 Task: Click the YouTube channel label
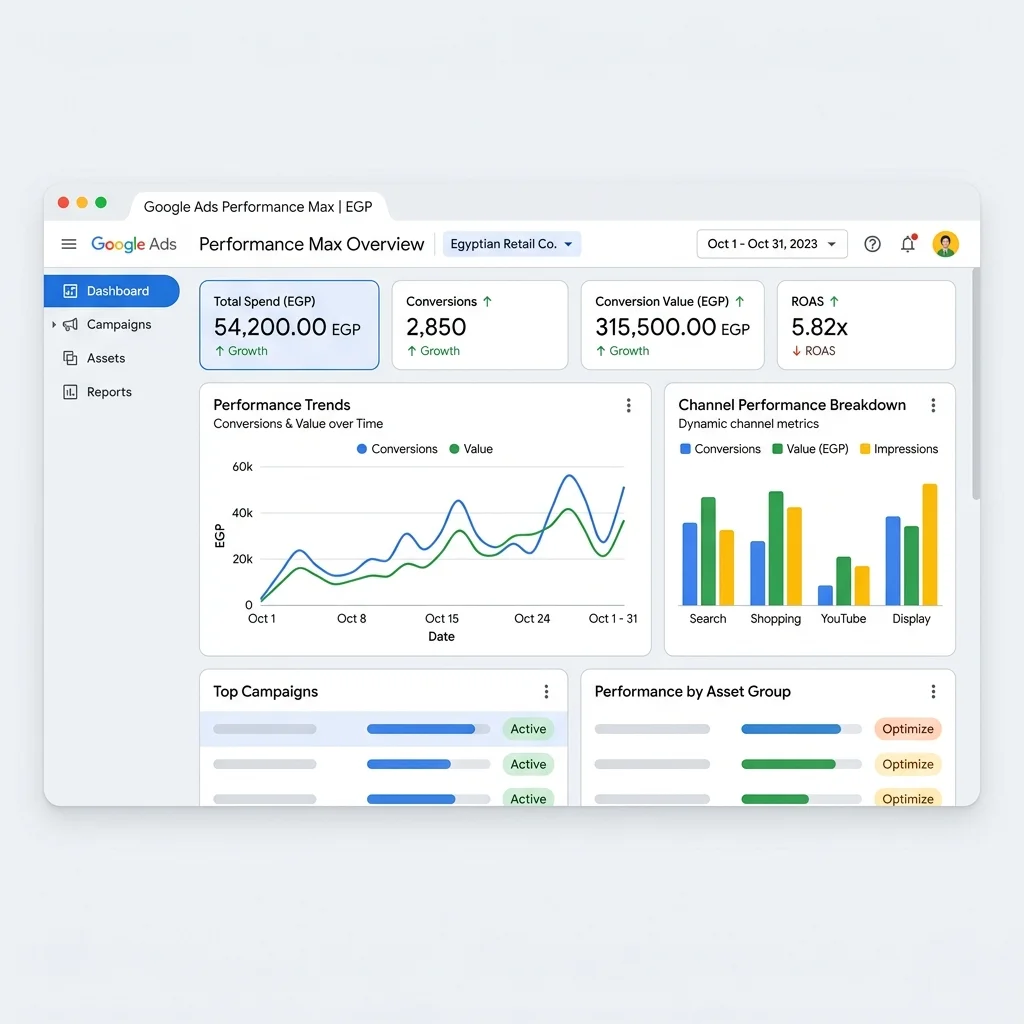843,619
